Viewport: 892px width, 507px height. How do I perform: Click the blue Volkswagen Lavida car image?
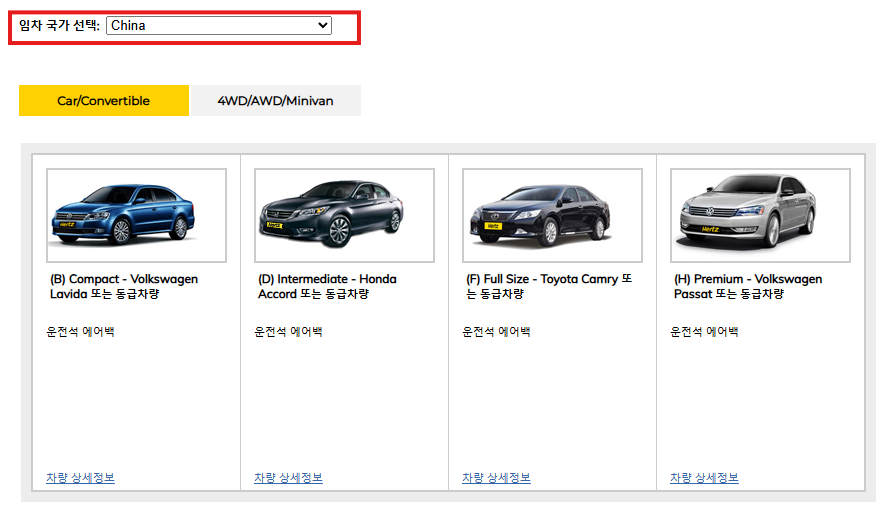tap(137, 215)
